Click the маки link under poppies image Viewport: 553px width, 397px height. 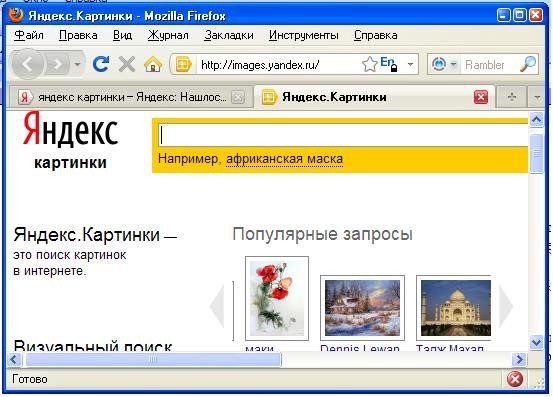tap(259, 348)
